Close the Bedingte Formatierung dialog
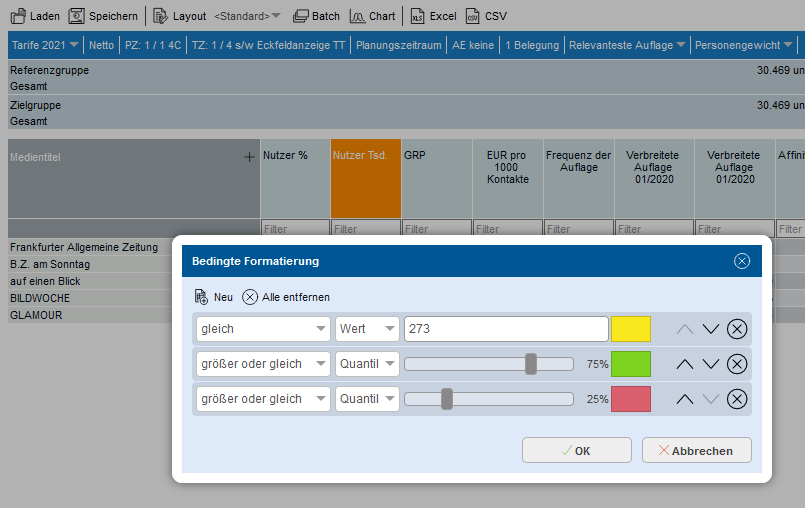 tap(742, 261)
